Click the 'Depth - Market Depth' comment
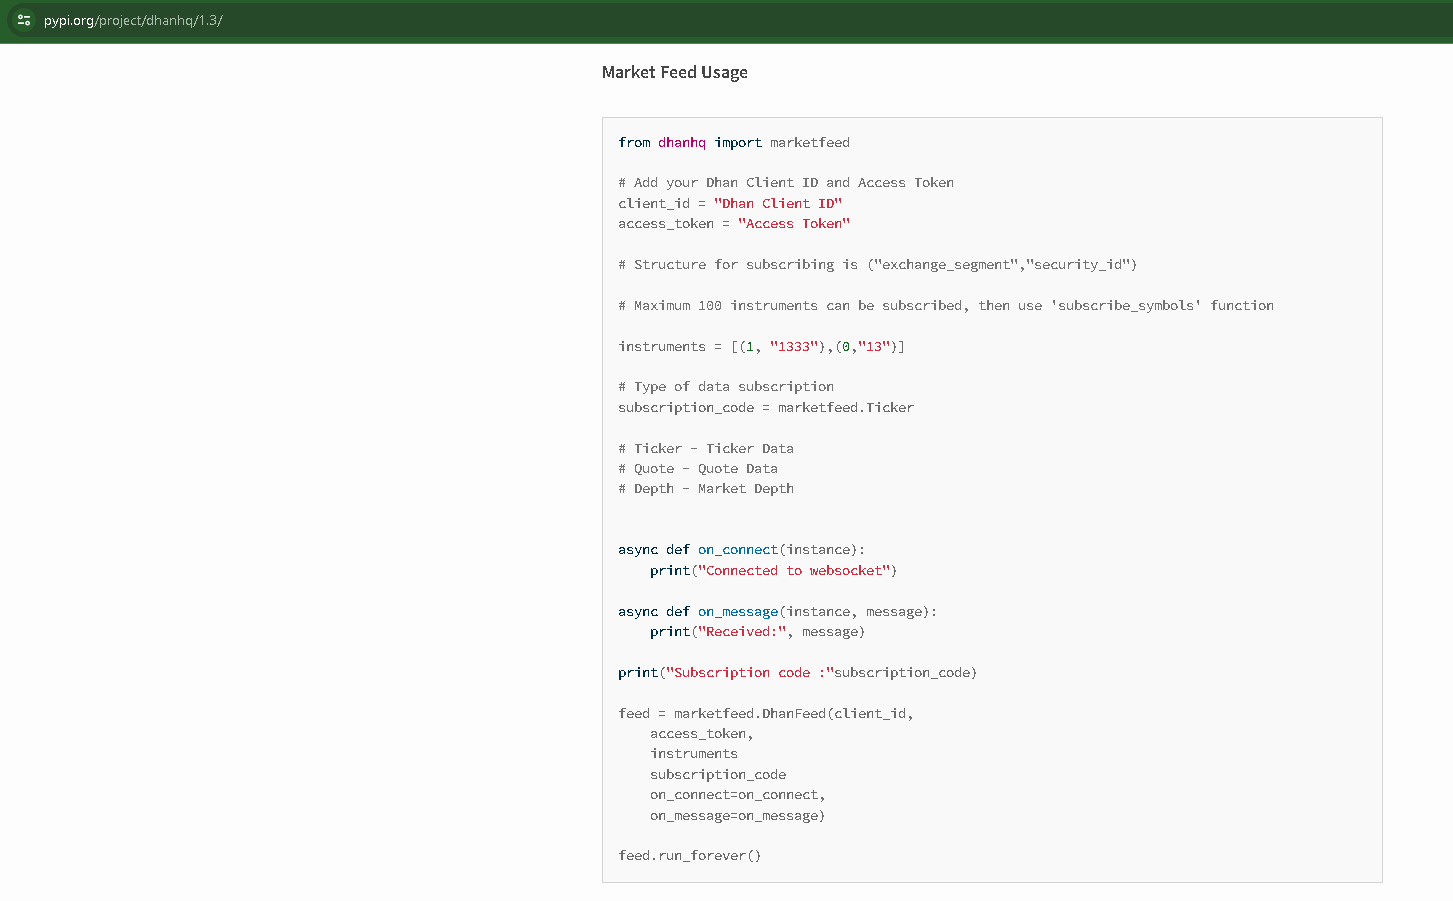The image size is (1453, 901). coord(705,489)
